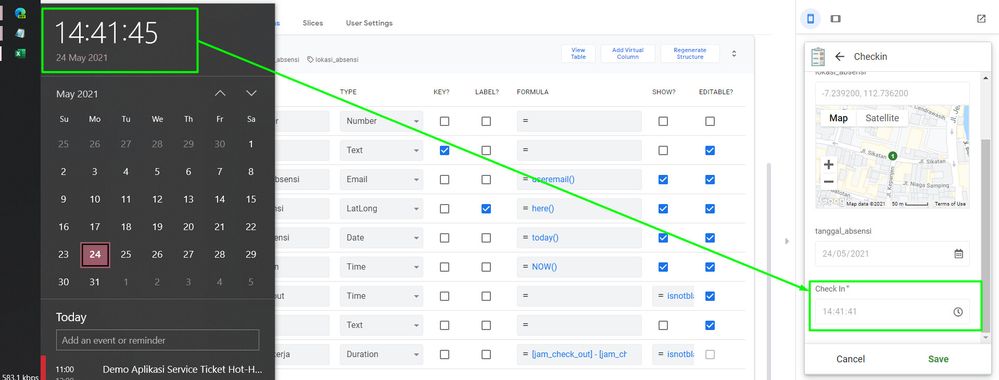Open Microsoft Edge from the taskbar
The width and height of the screenshot is (999, 380).
pos(20,12)
